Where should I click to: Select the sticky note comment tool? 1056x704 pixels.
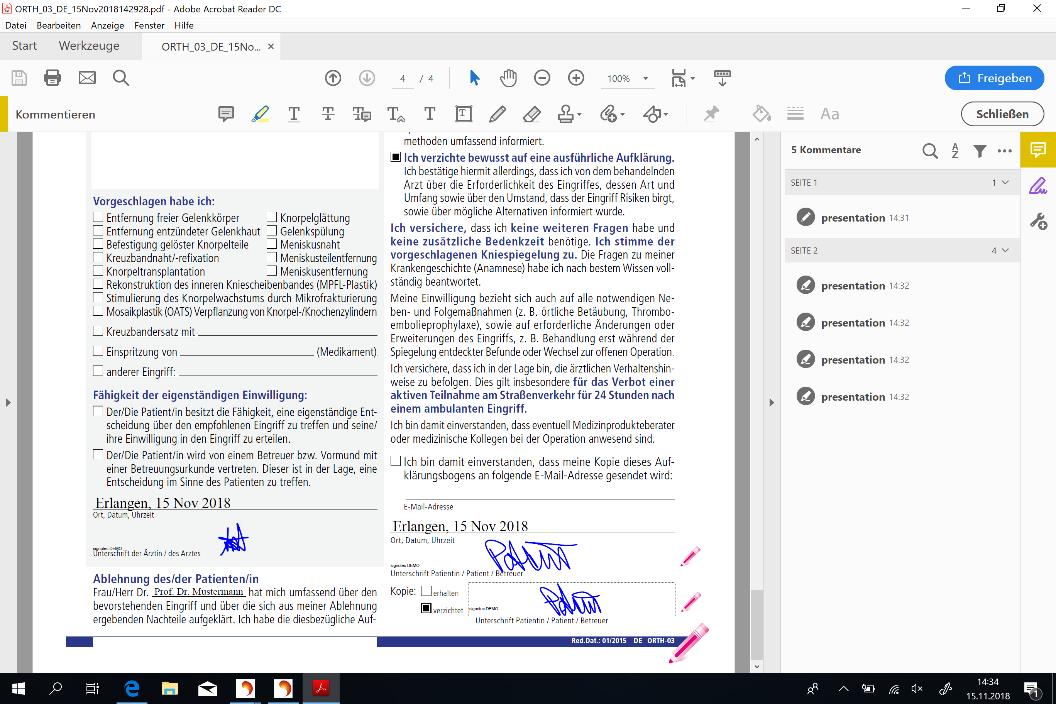[226, 114]
